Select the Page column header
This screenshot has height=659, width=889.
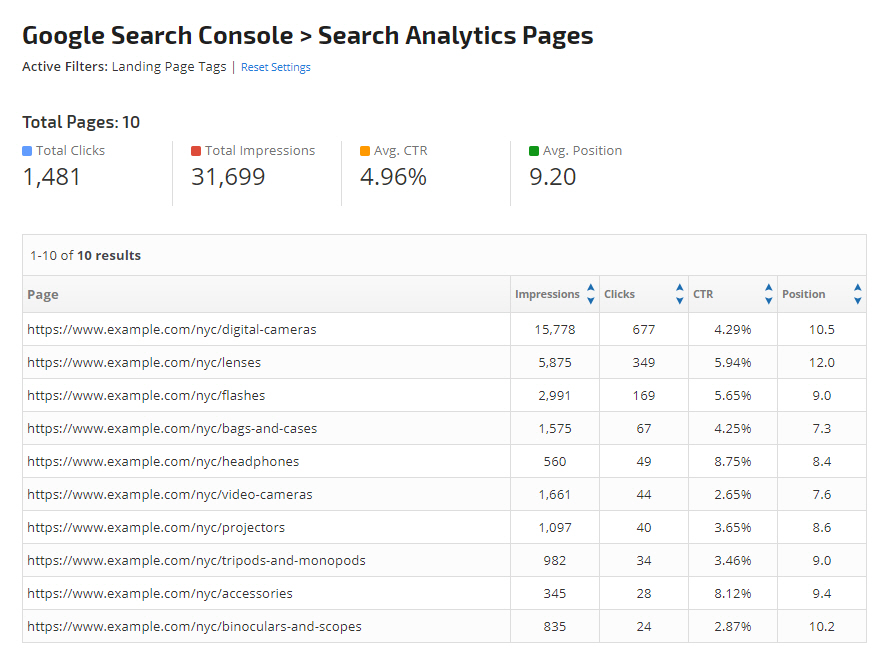pos(43,294)
